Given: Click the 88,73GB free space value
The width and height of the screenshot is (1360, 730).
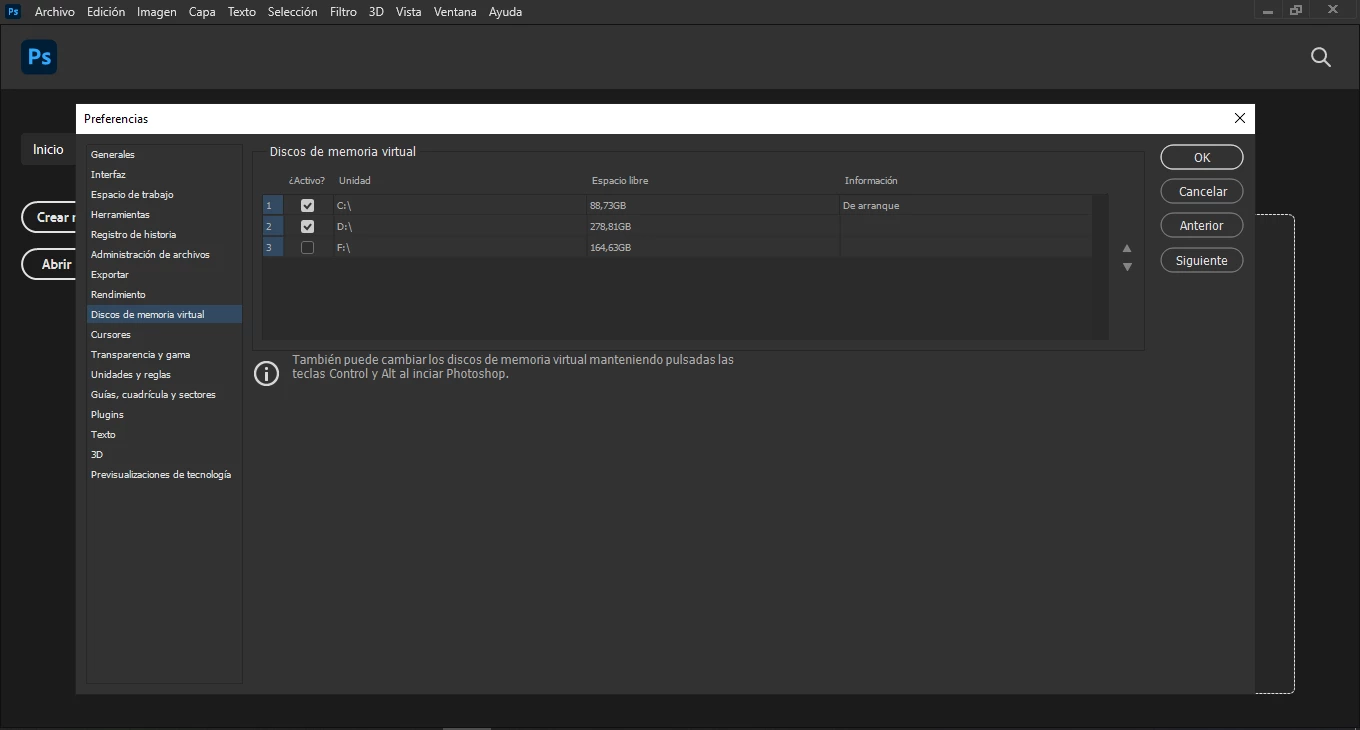Looking at the screenshot, I should [608, 205].
